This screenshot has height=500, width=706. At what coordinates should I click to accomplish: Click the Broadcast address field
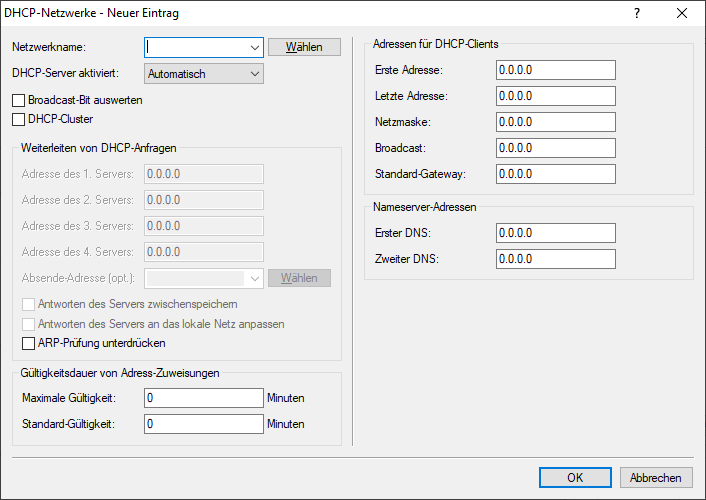(x=555, y=148)
